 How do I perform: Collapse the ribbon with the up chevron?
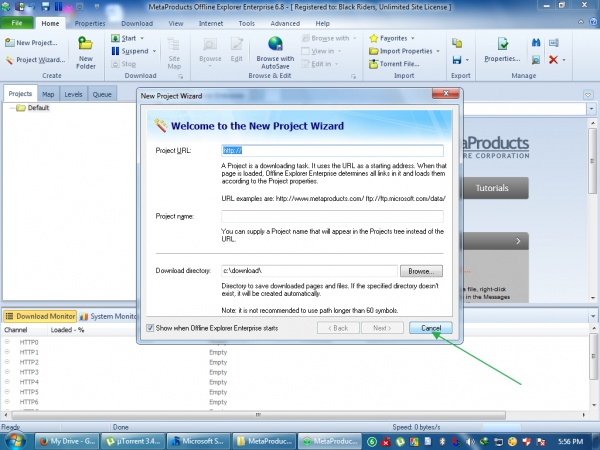[581, 22]
